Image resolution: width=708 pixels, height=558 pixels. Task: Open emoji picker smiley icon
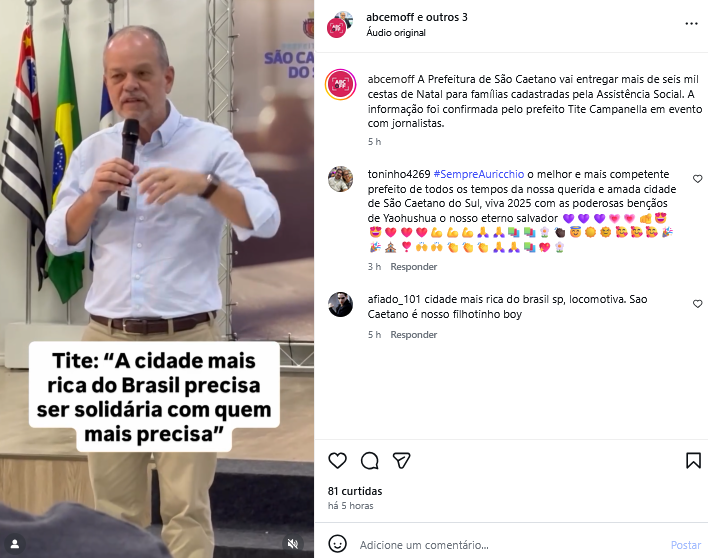(x=337, y=544)
